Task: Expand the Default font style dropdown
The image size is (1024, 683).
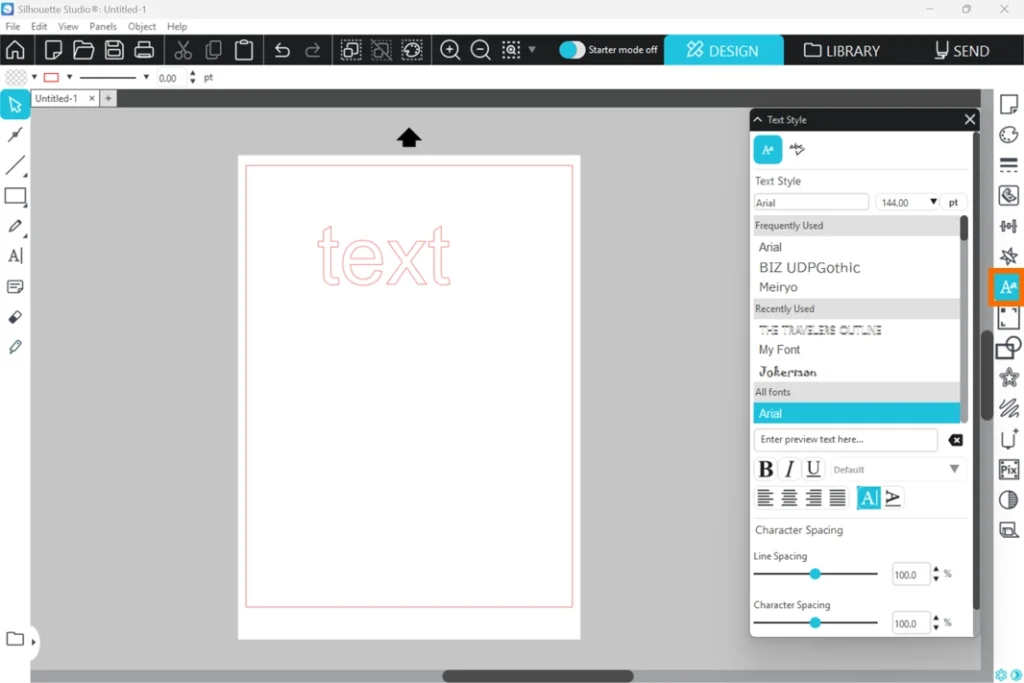Action: pyautogui.click(x=953, y=469)
